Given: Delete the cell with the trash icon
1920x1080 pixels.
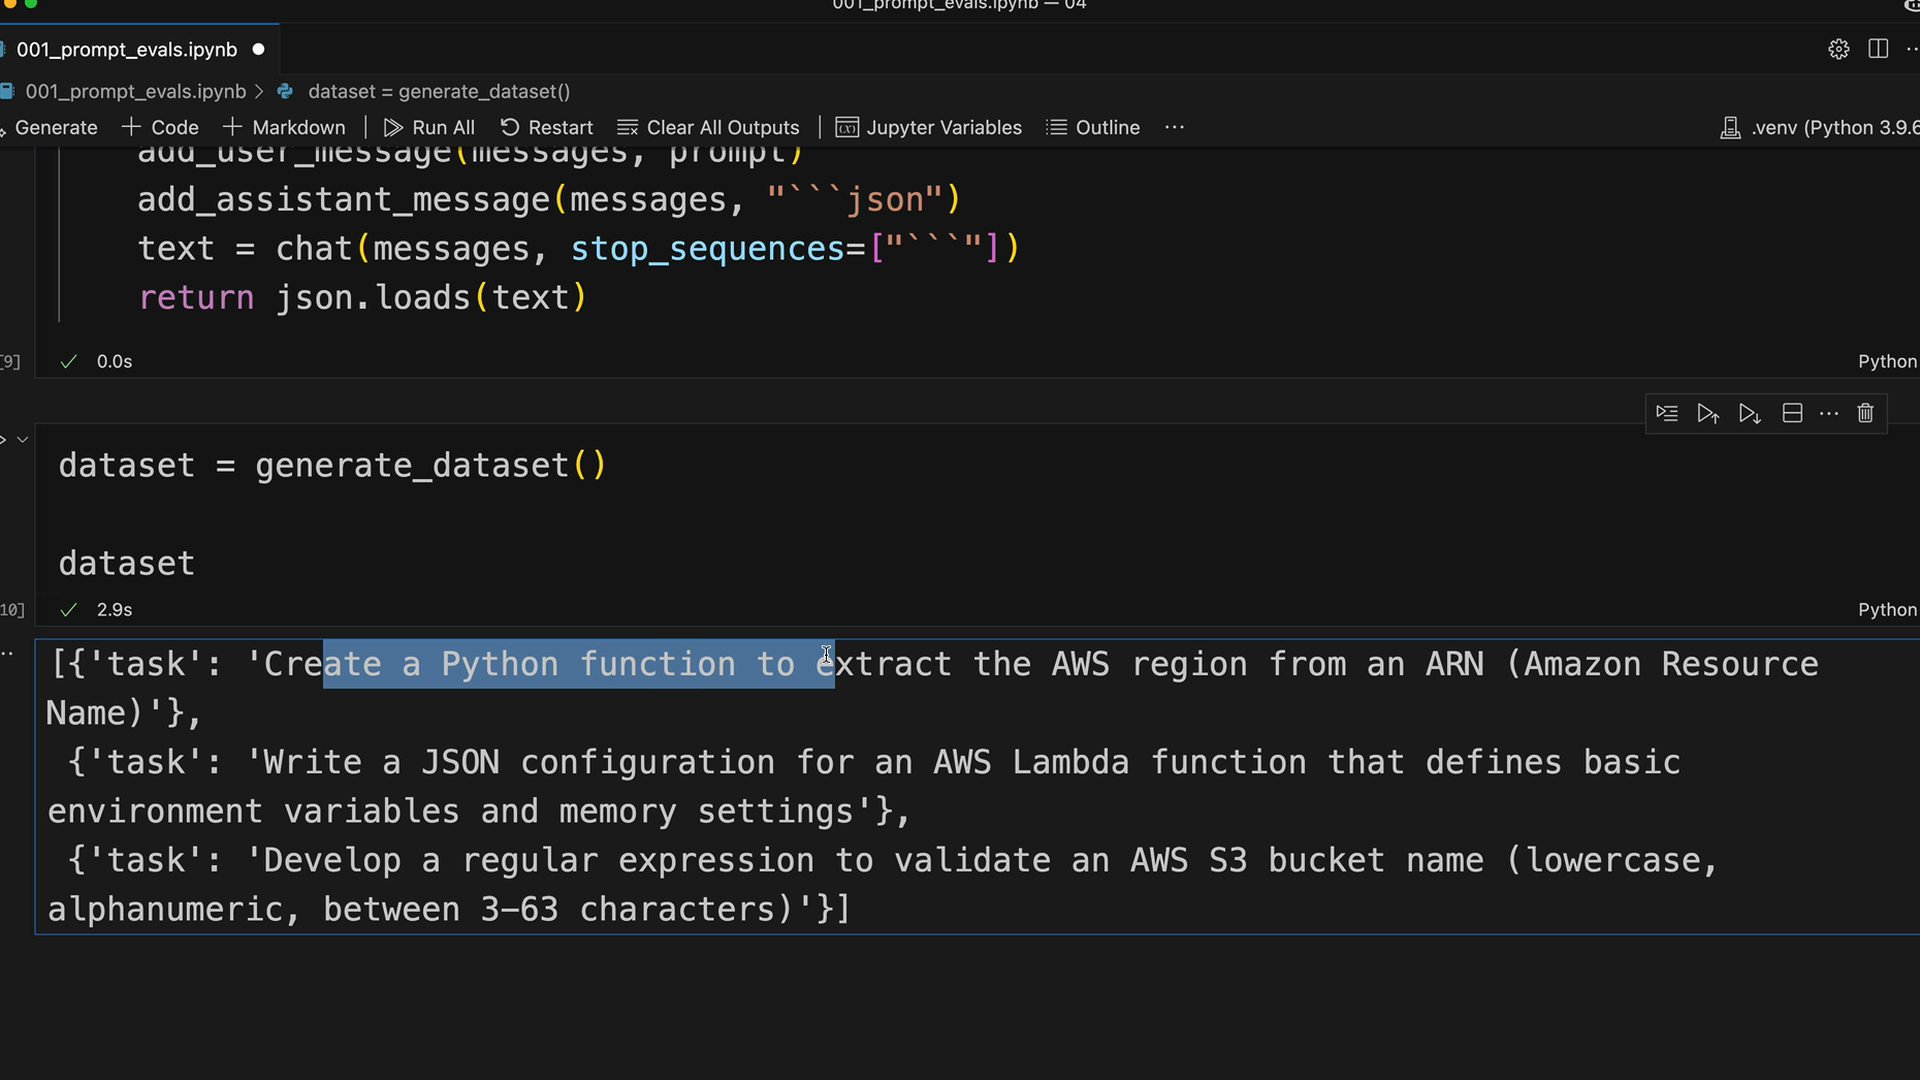Looking at the screenshot, I should pyautogui.click(x=1865, y=413).
